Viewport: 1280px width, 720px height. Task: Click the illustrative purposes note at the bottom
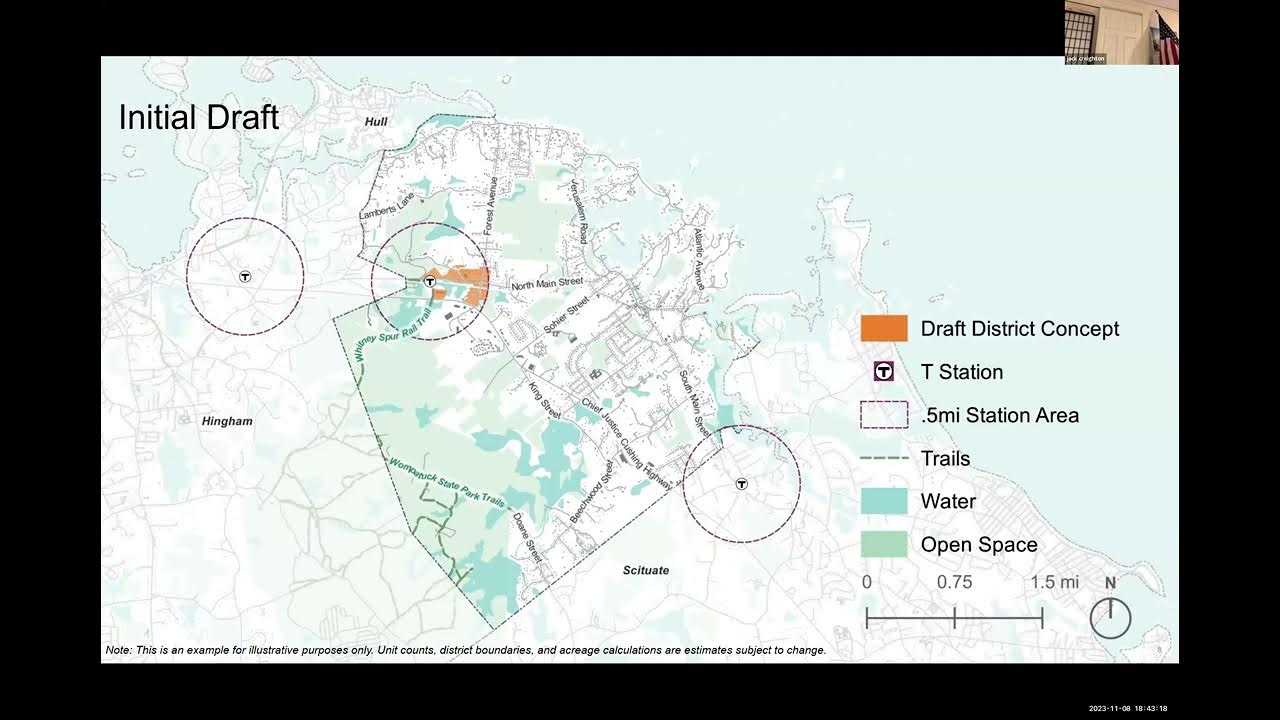466,650
